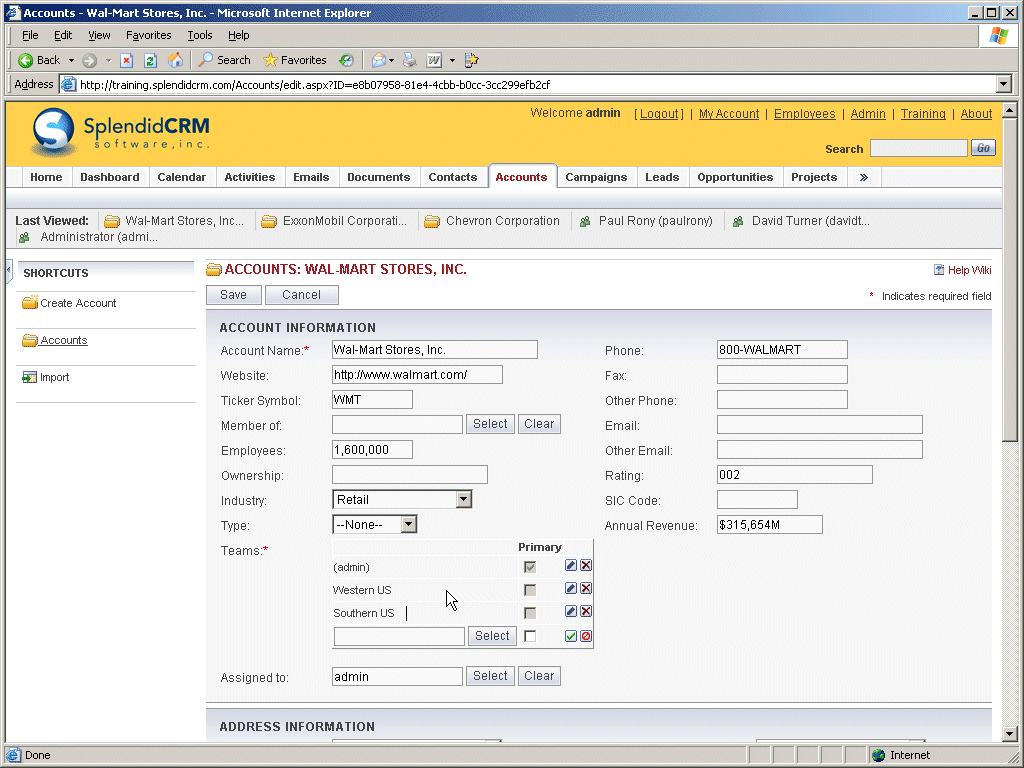The image size is (1024, 768).
Task: Expand the more tabs chevron after Projects
Action: [x=863, y=177]
